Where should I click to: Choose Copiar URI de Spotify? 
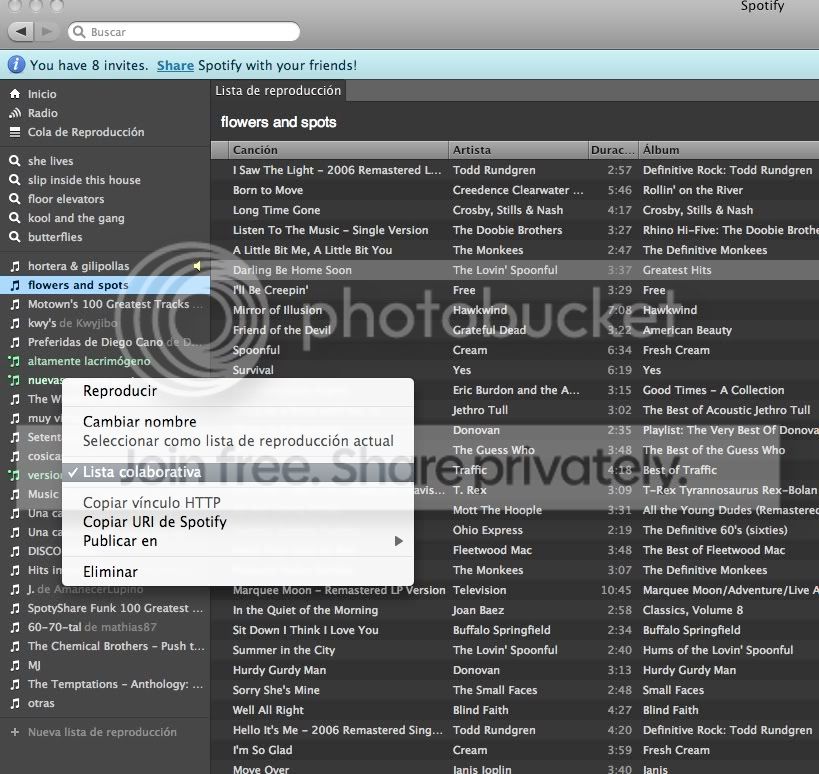point(154,522)
